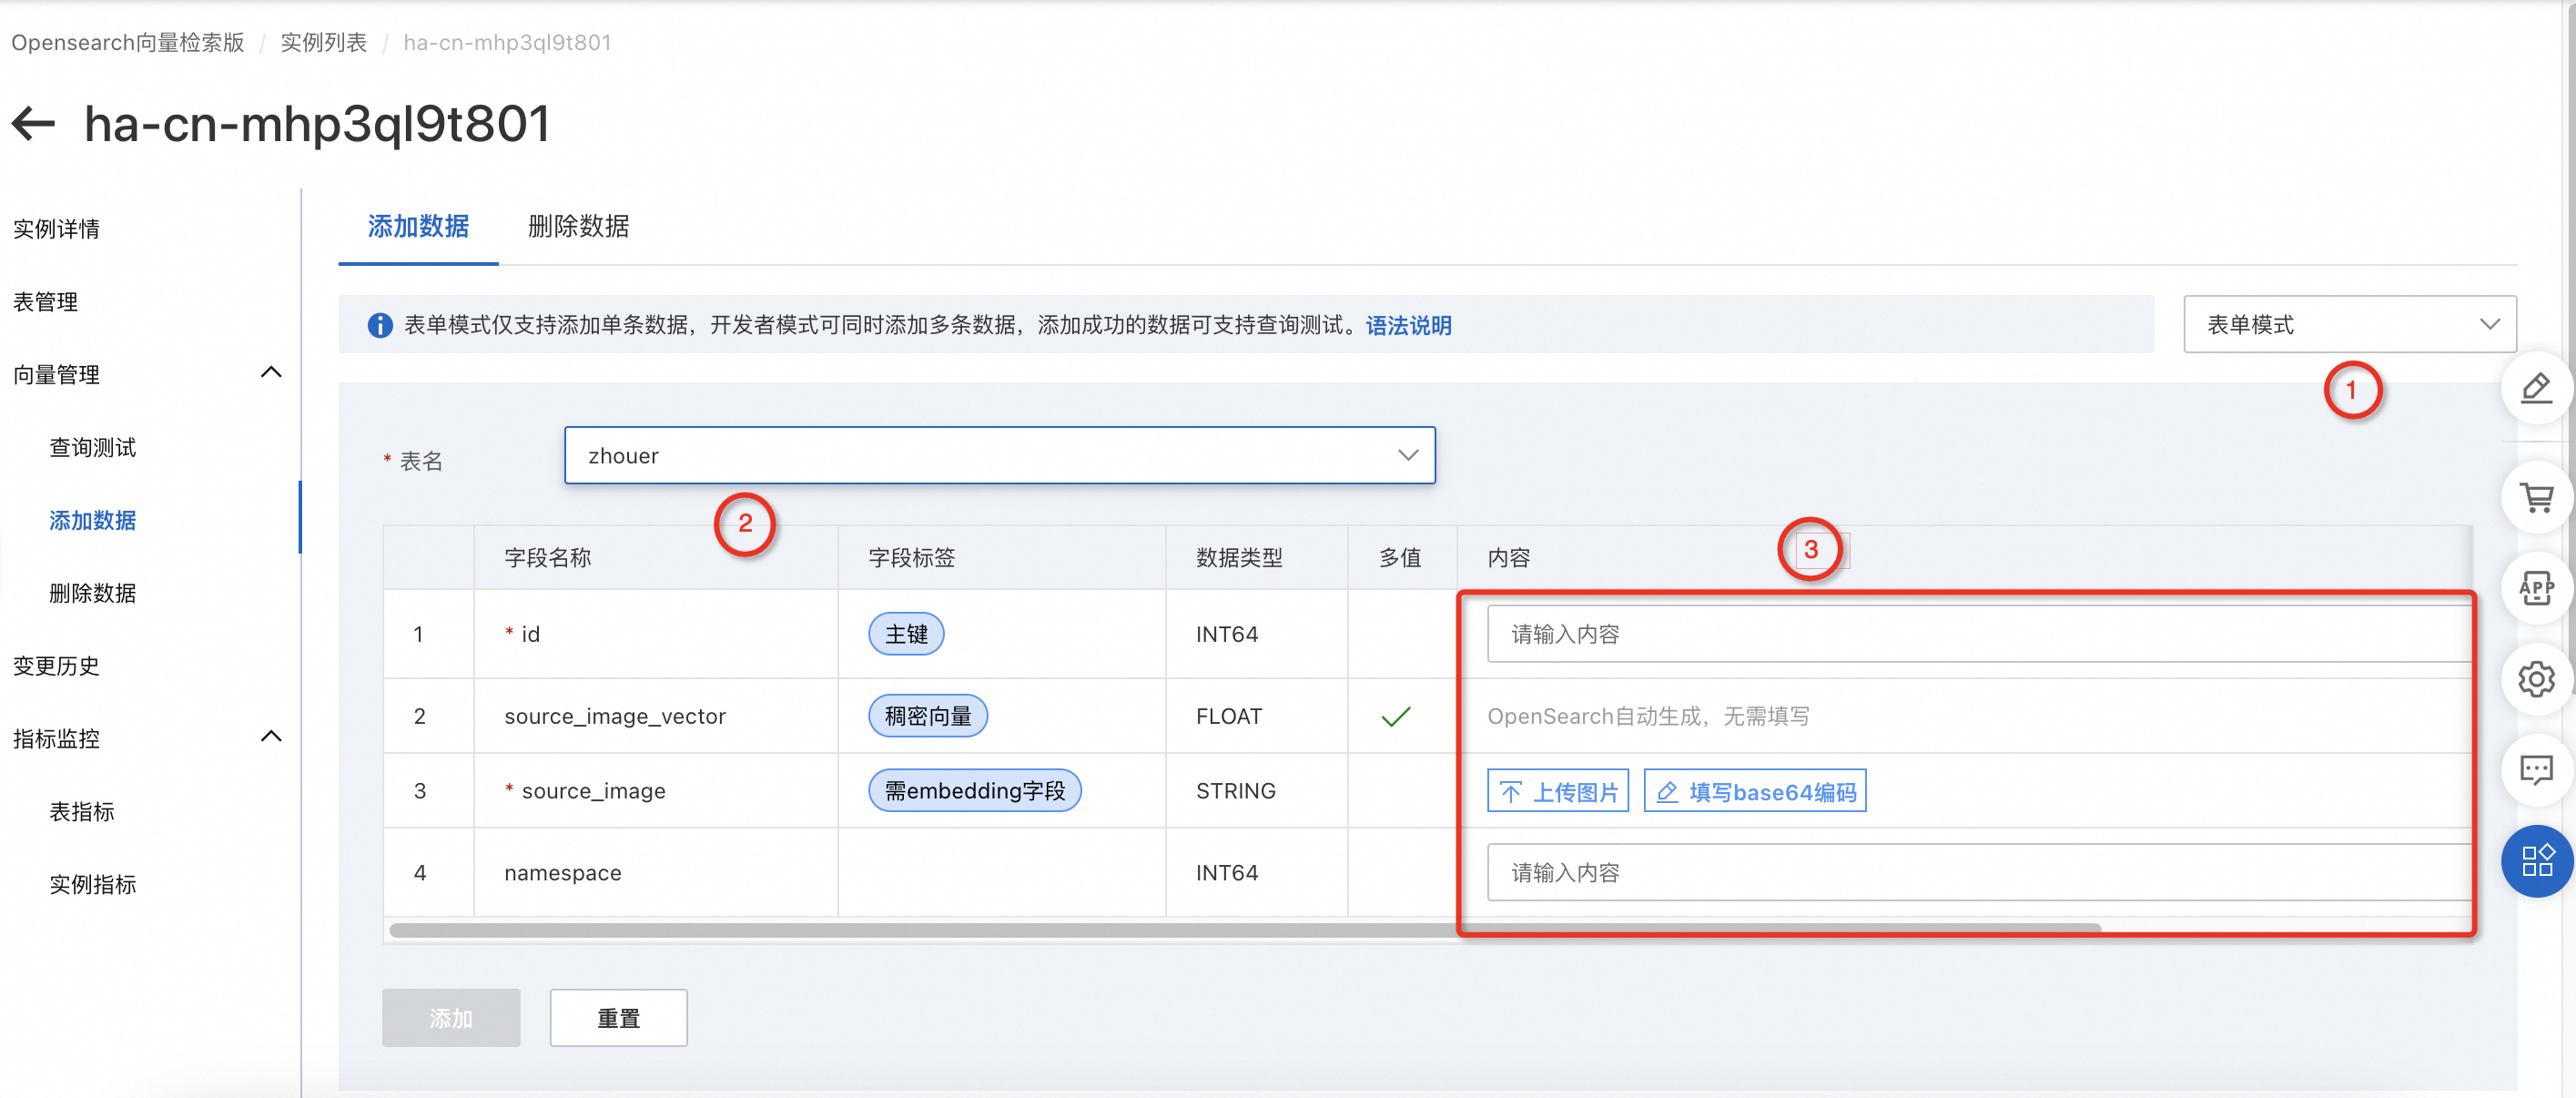The image size is (2576, 1098).
Task: Click the 语法说明 link
Action: point(1408,325)
